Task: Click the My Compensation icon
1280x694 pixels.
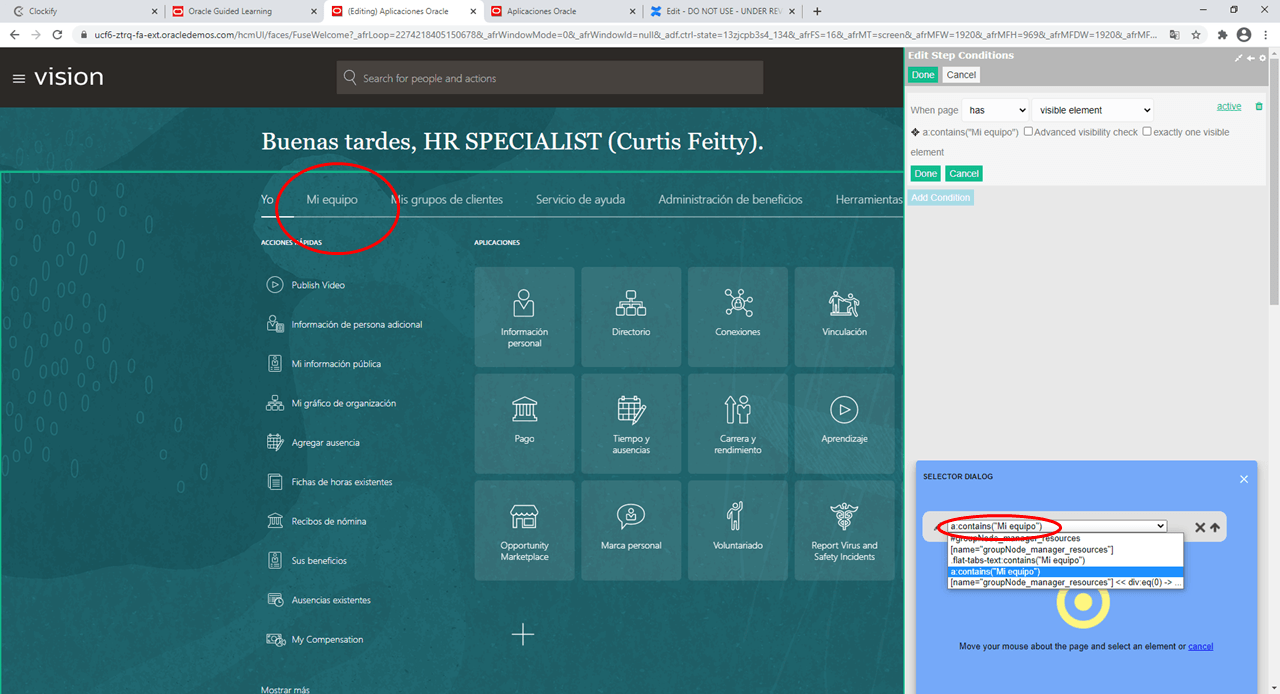Action: coord(275,639)
